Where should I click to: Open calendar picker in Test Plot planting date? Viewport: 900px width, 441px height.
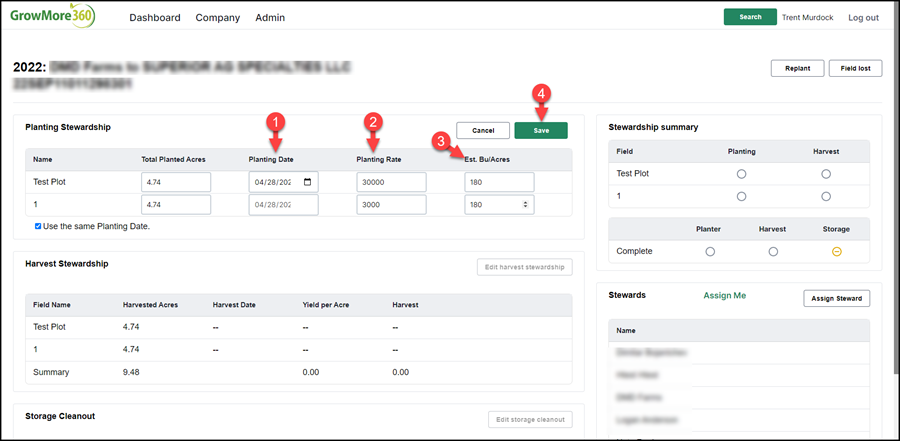tap(308, 182)
